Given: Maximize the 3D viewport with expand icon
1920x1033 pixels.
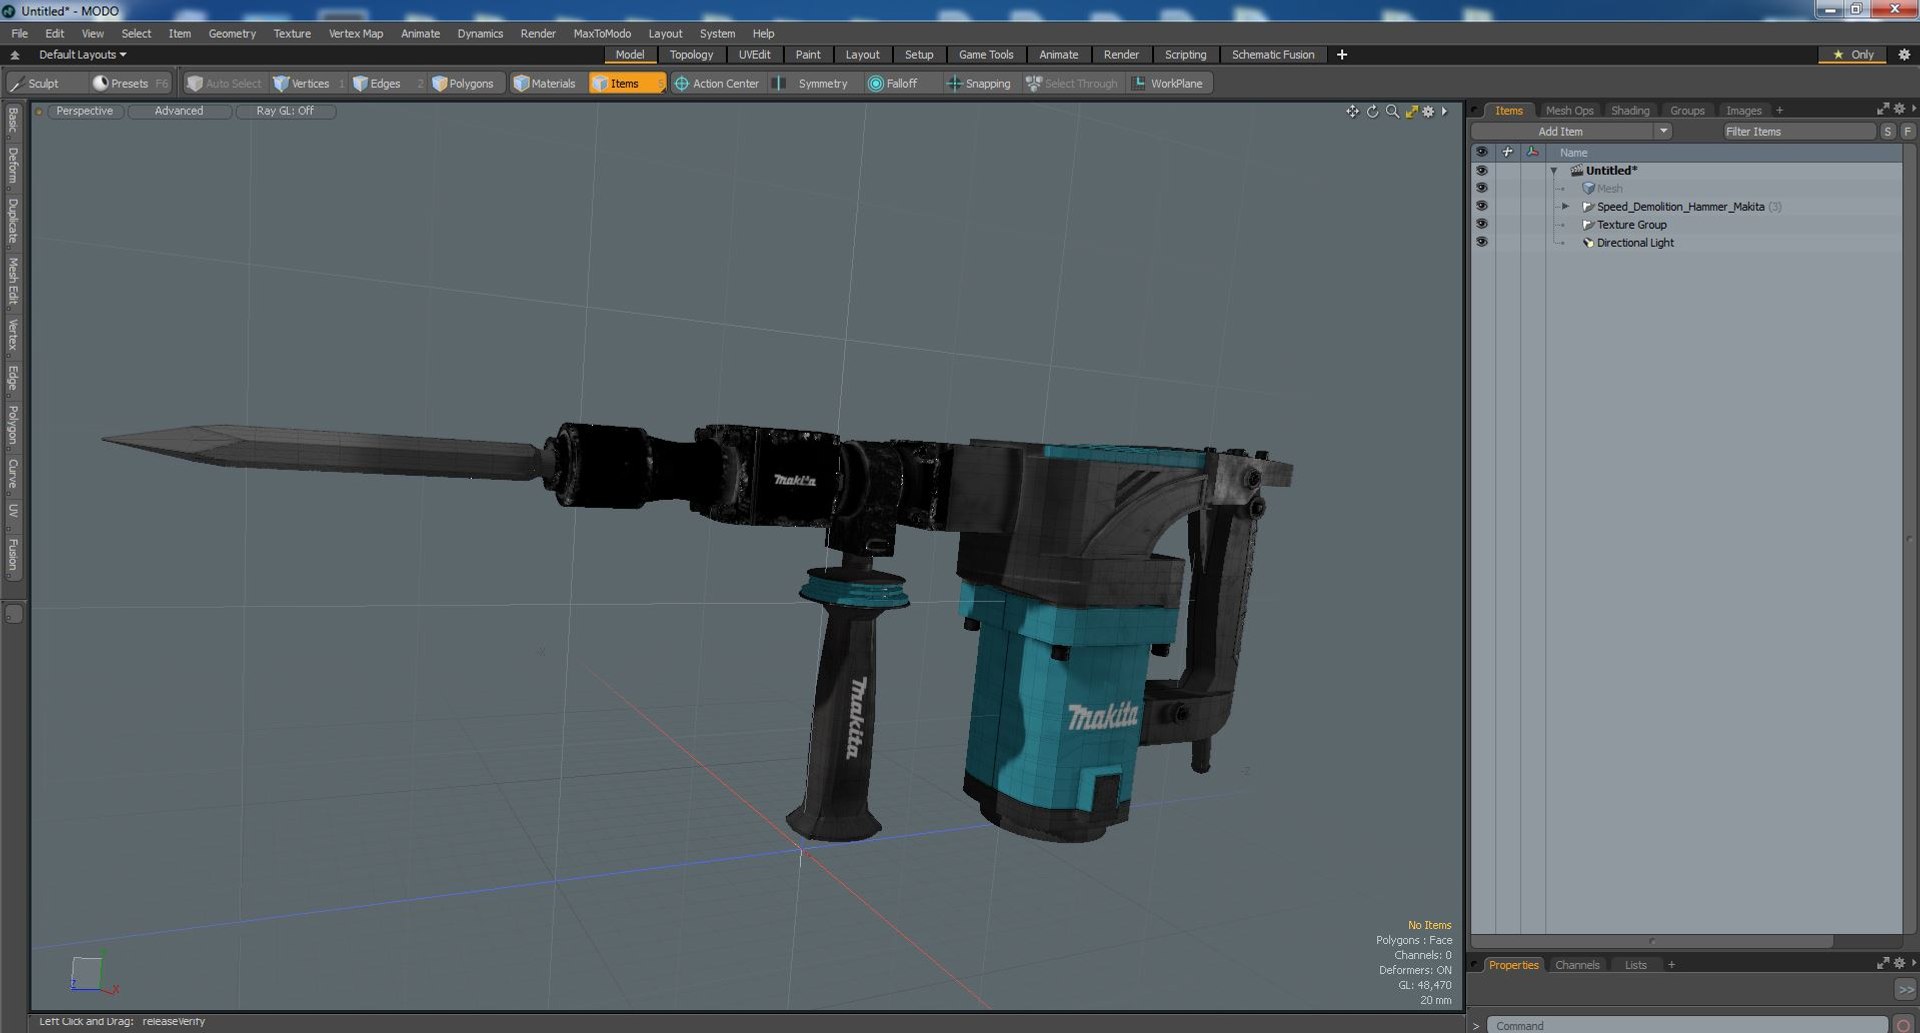Looking at the screenshot, I should pos(1411,111).
